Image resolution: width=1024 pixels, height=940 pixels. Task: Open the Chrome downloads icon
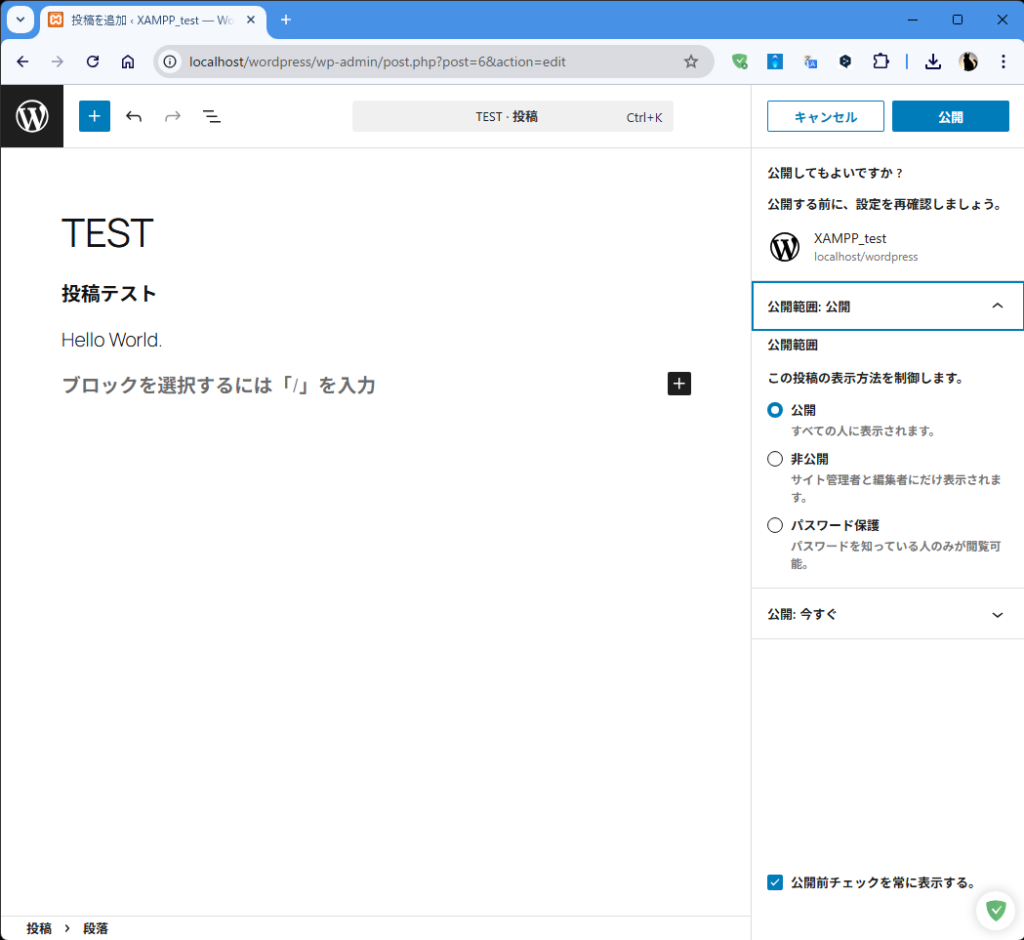click(932, 62)
